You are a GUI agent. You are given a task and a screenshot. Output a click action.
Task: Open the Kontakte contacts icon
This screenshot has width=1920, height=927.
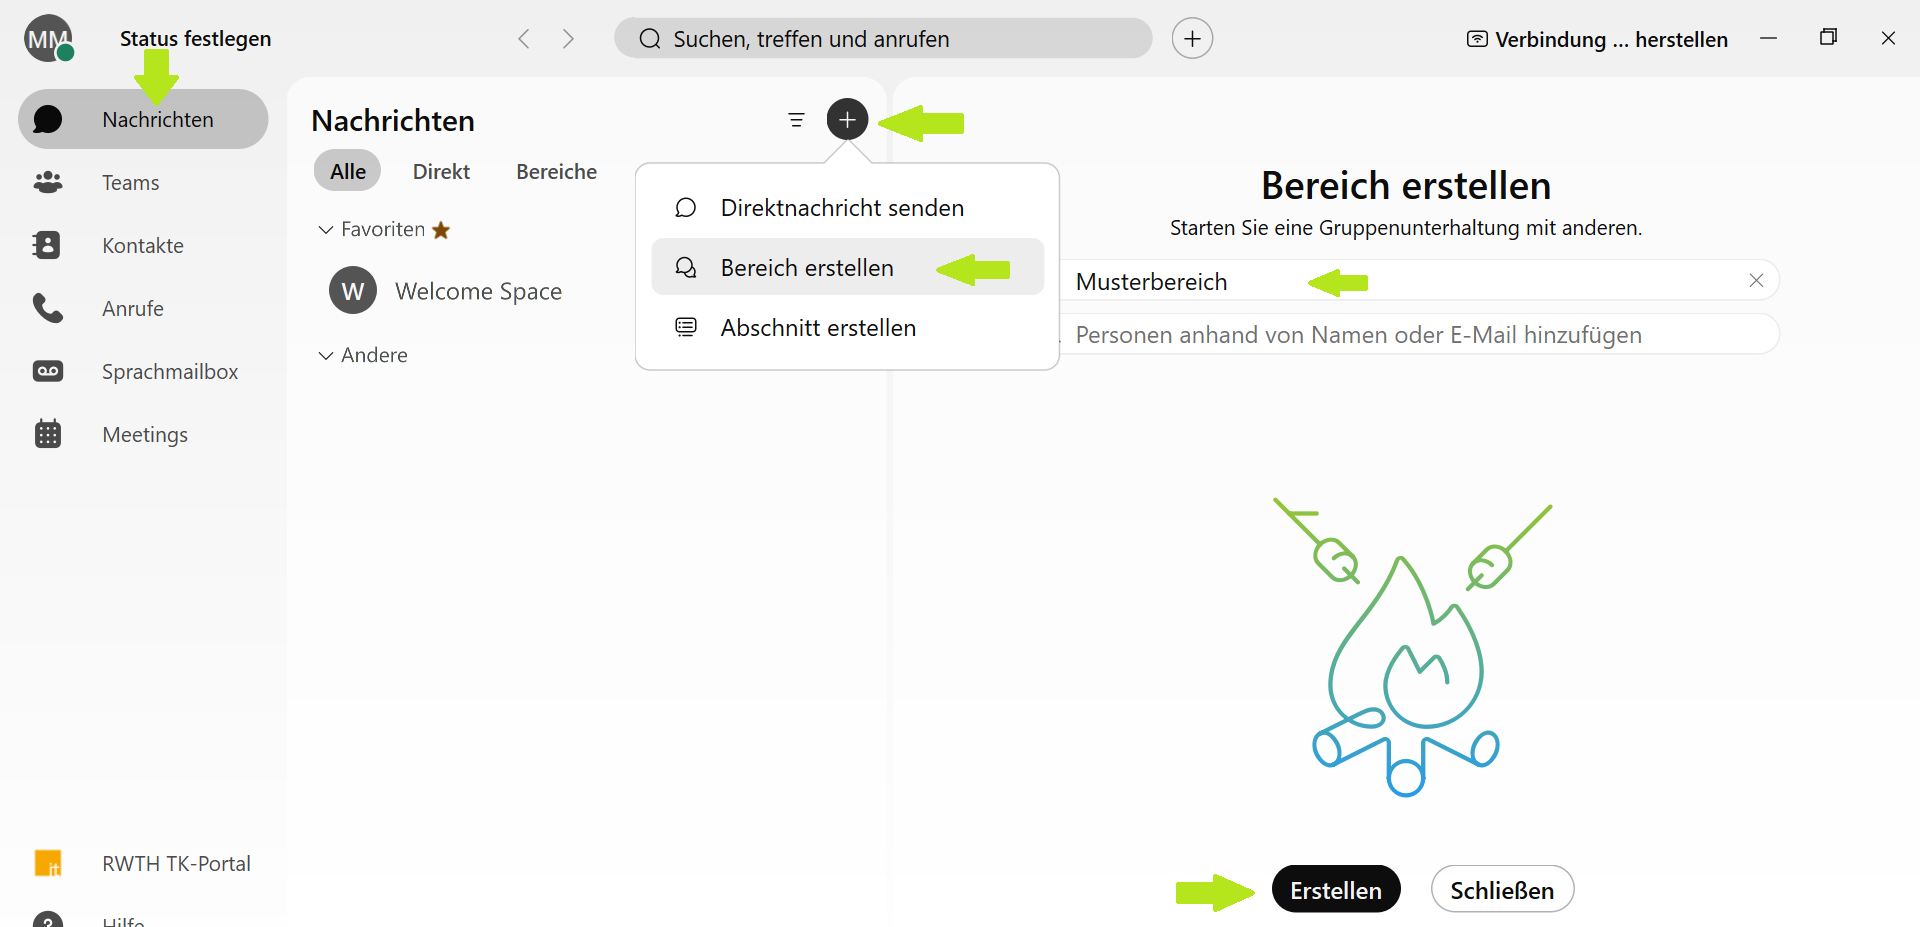pyautogui.click(x=47, y=246)
